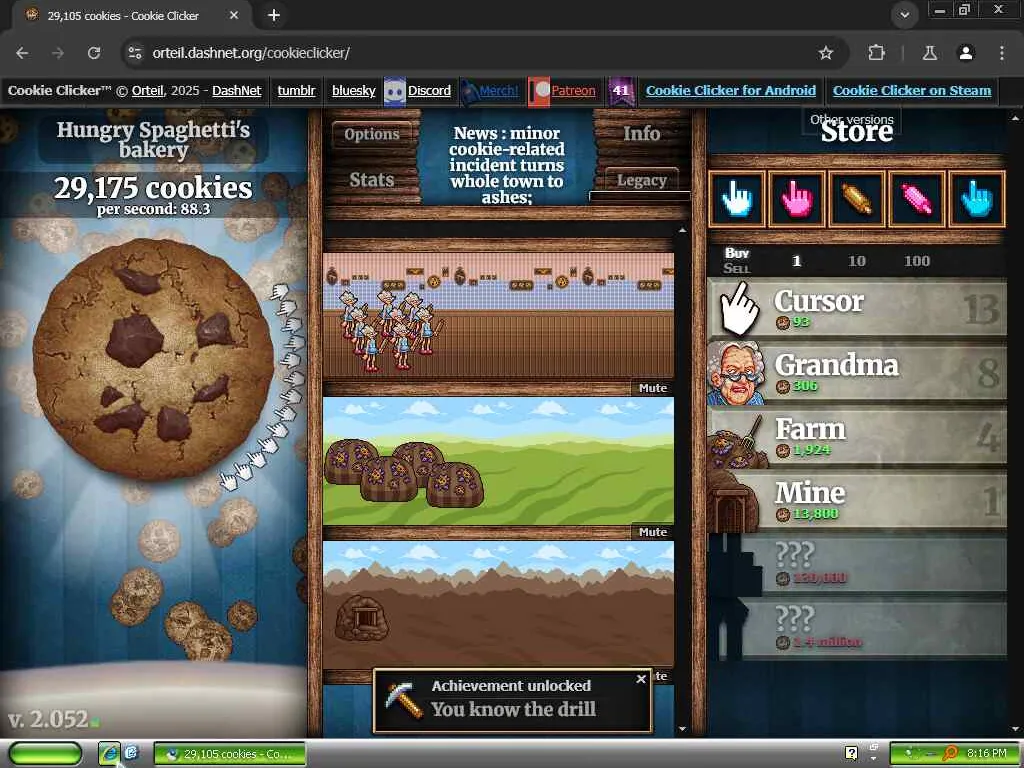Buy a Farm building

(x=857, y=436)
